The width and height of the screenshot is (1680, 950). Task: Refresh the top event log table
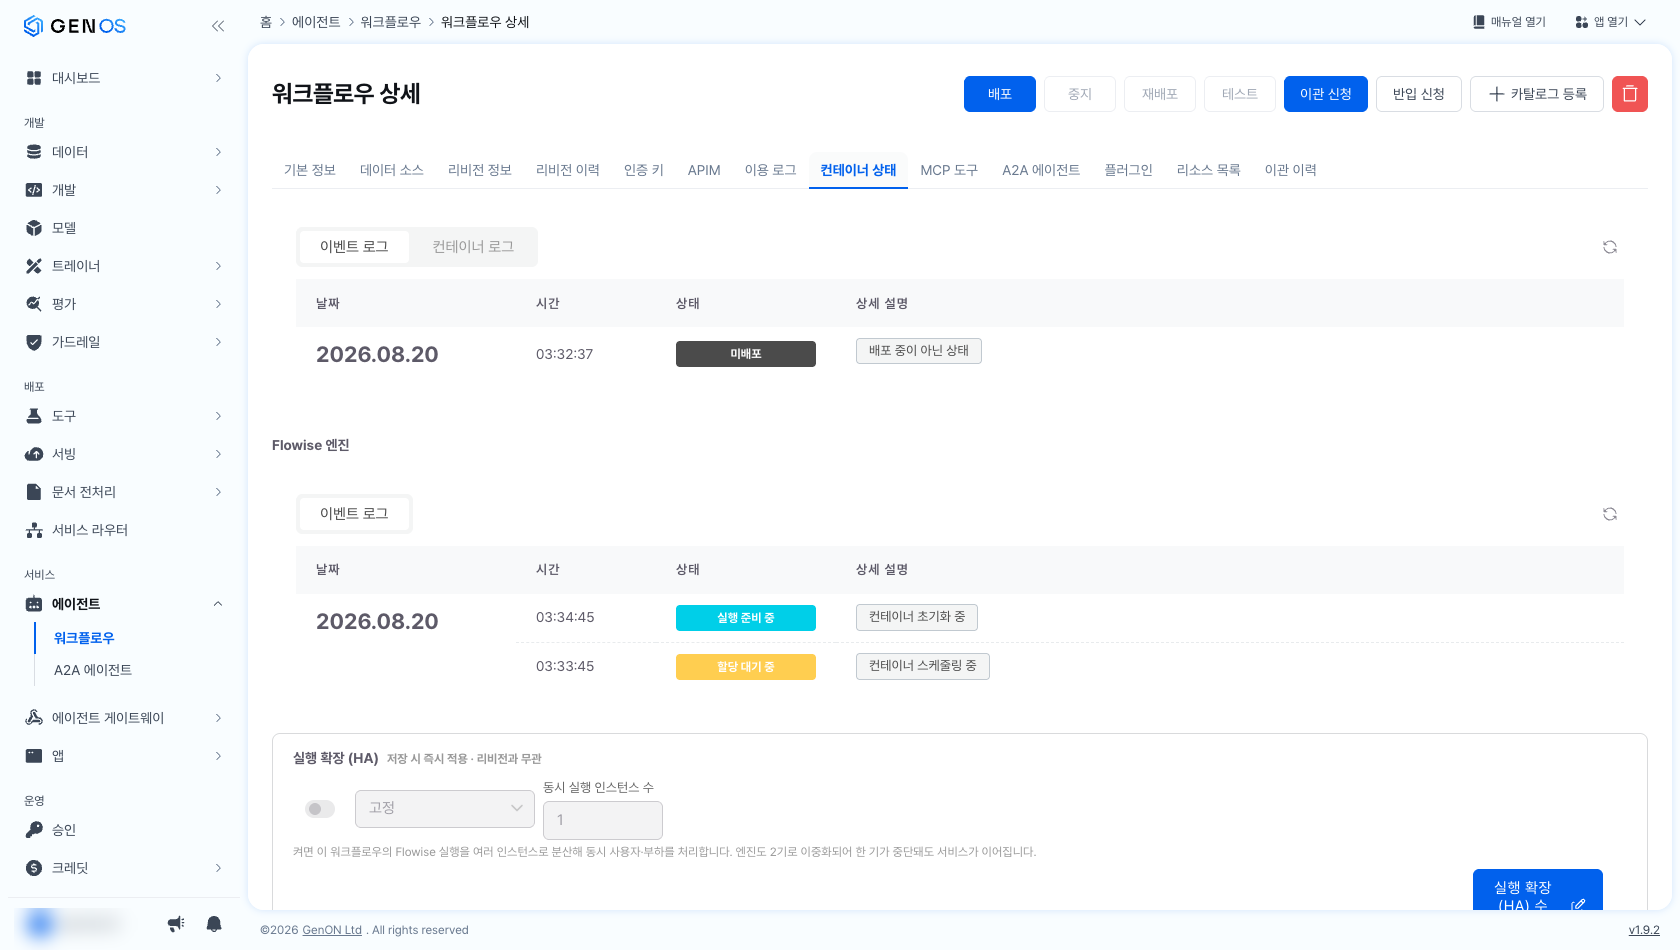[x=1609, y=247]
